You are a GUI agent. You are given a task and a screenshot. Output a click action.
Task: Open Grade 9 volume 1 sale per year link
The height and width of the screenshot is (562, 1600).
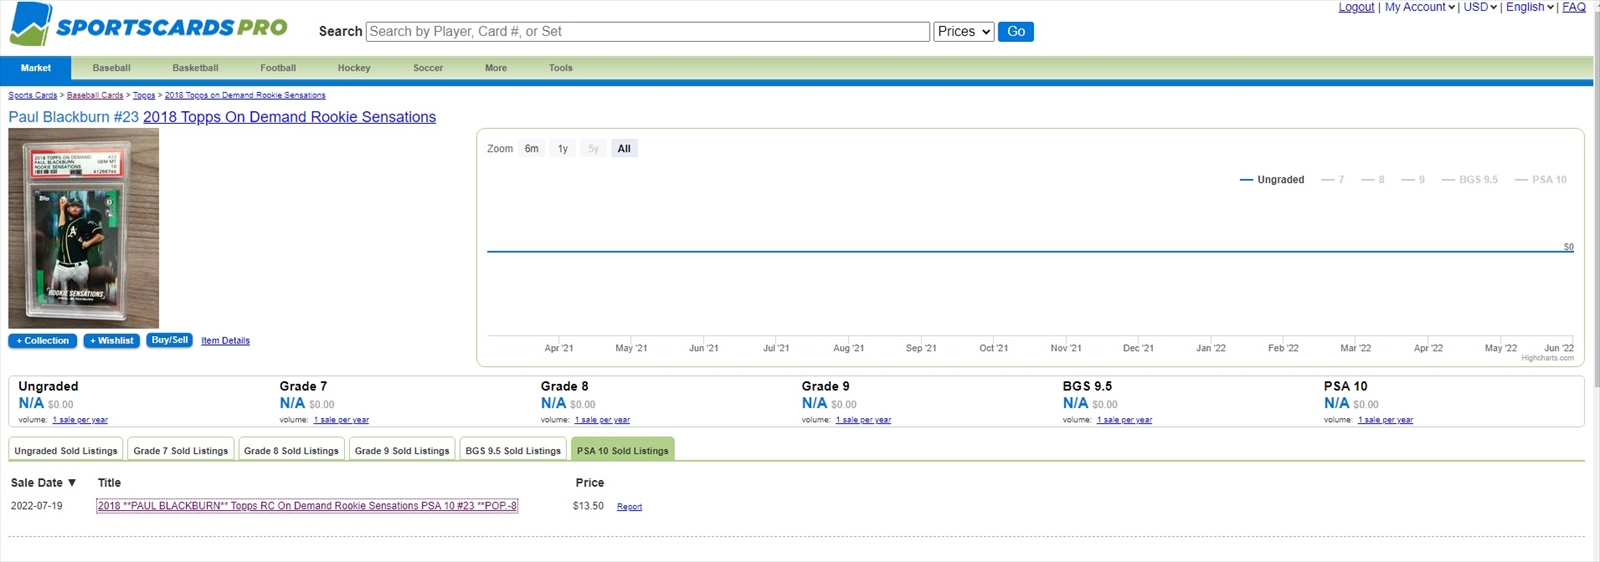point(863,420)
